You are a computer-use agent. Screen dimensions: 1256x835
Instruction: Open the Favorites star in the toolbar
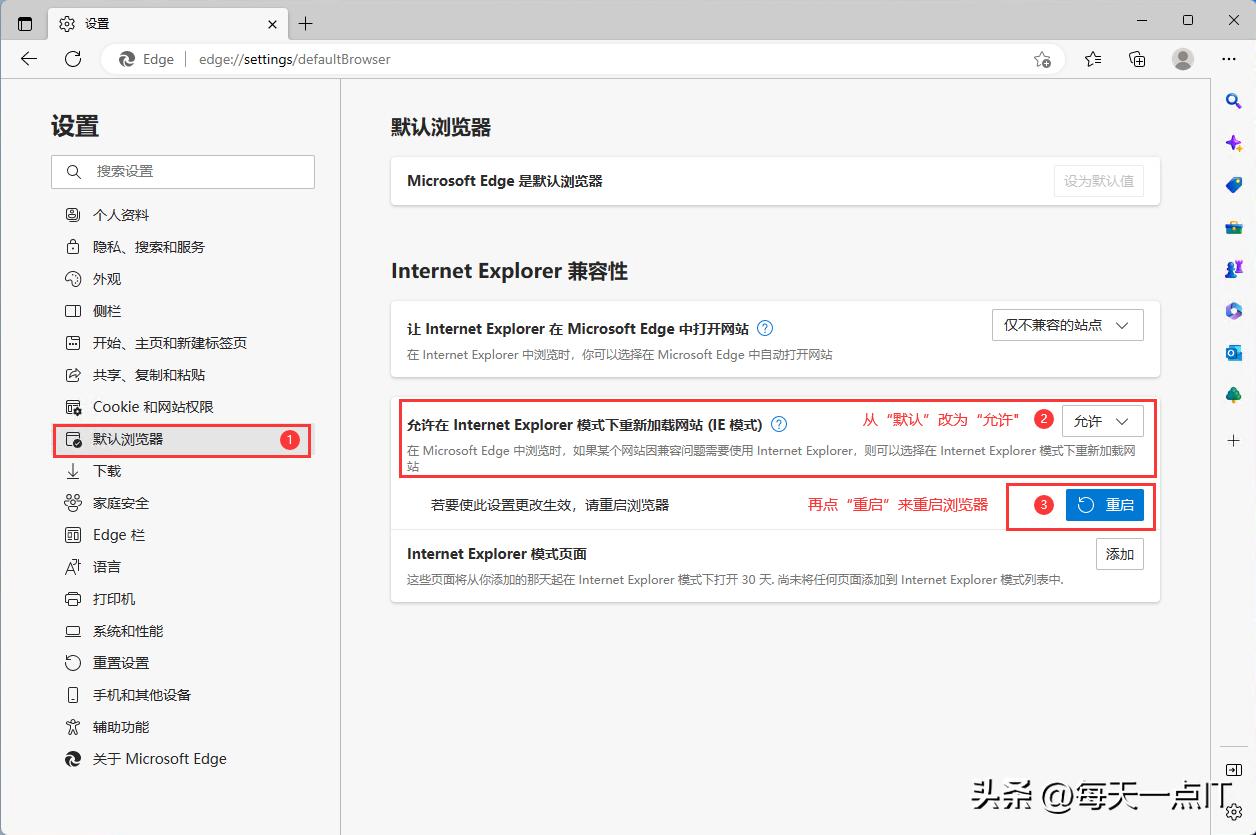[x=1092, y=59]
